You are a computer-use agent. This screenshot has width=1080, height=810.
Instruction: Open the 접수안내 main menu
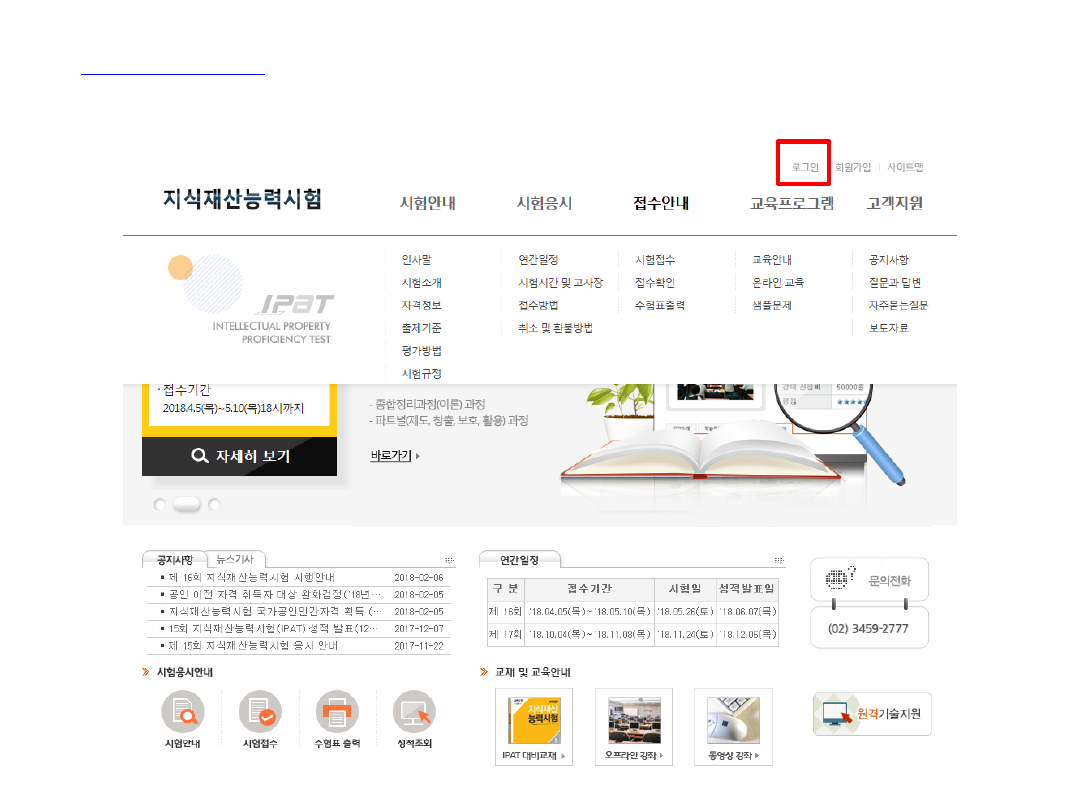661,203
